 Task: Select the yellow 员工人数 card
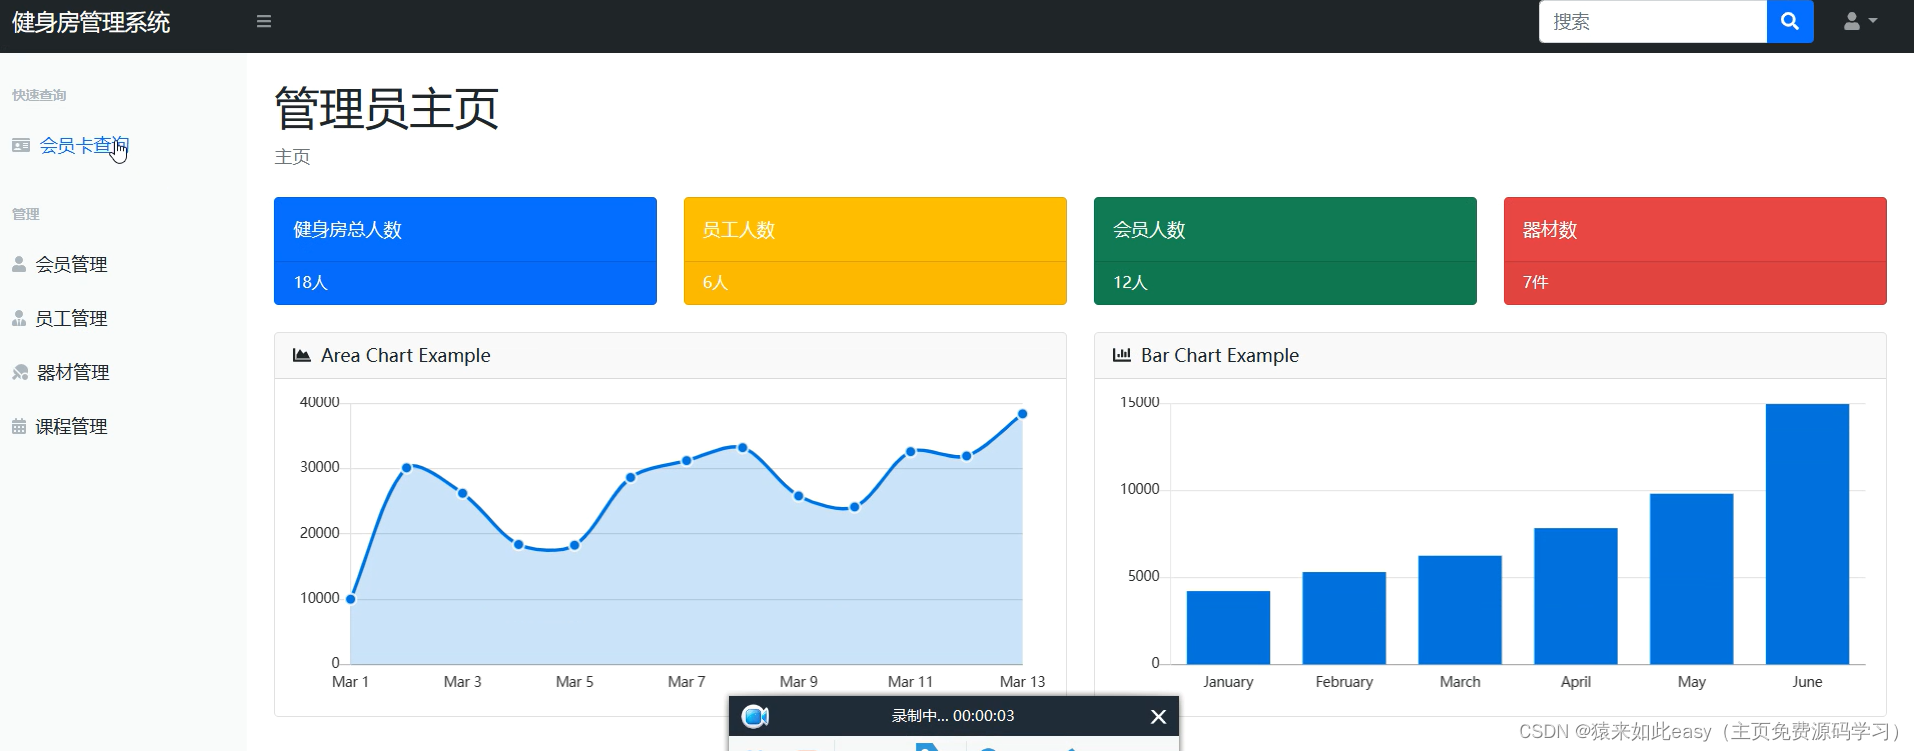[x=875, y=251]
